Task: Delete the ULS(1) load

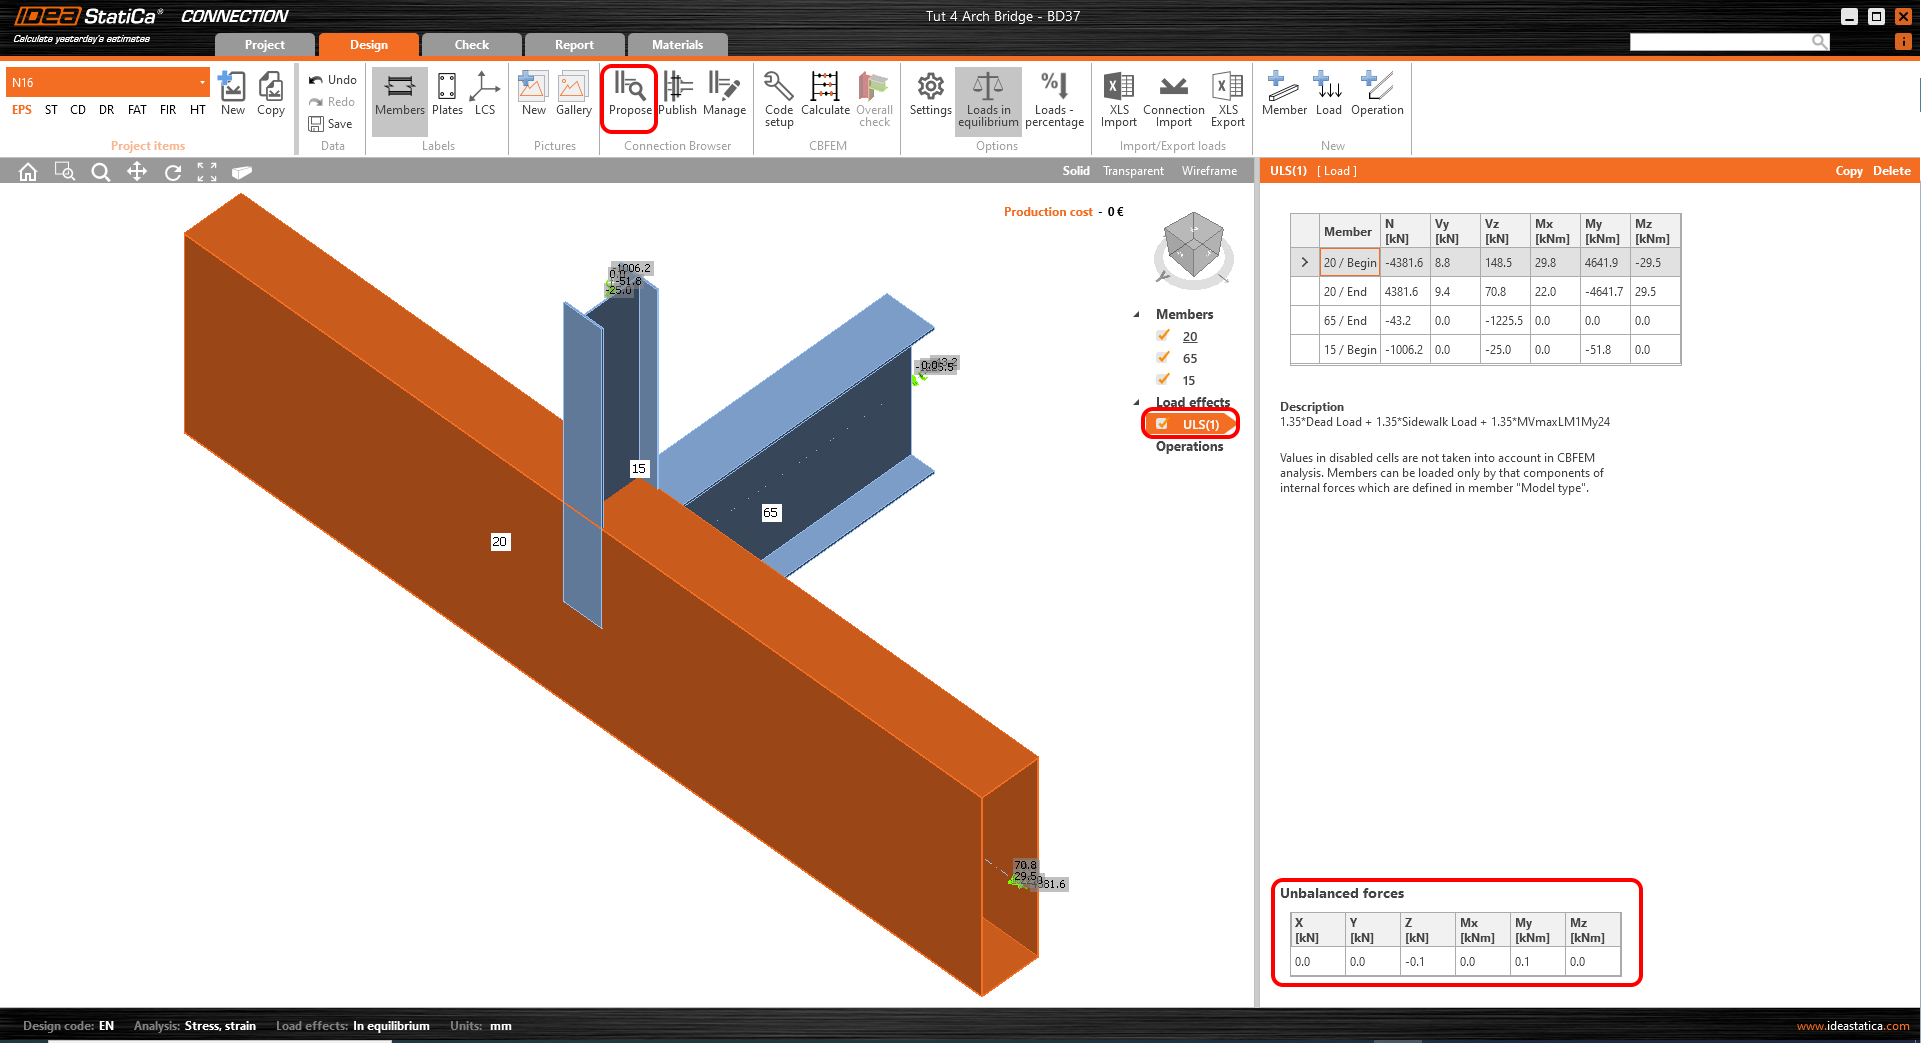Action: click(x=1891, y=171)
